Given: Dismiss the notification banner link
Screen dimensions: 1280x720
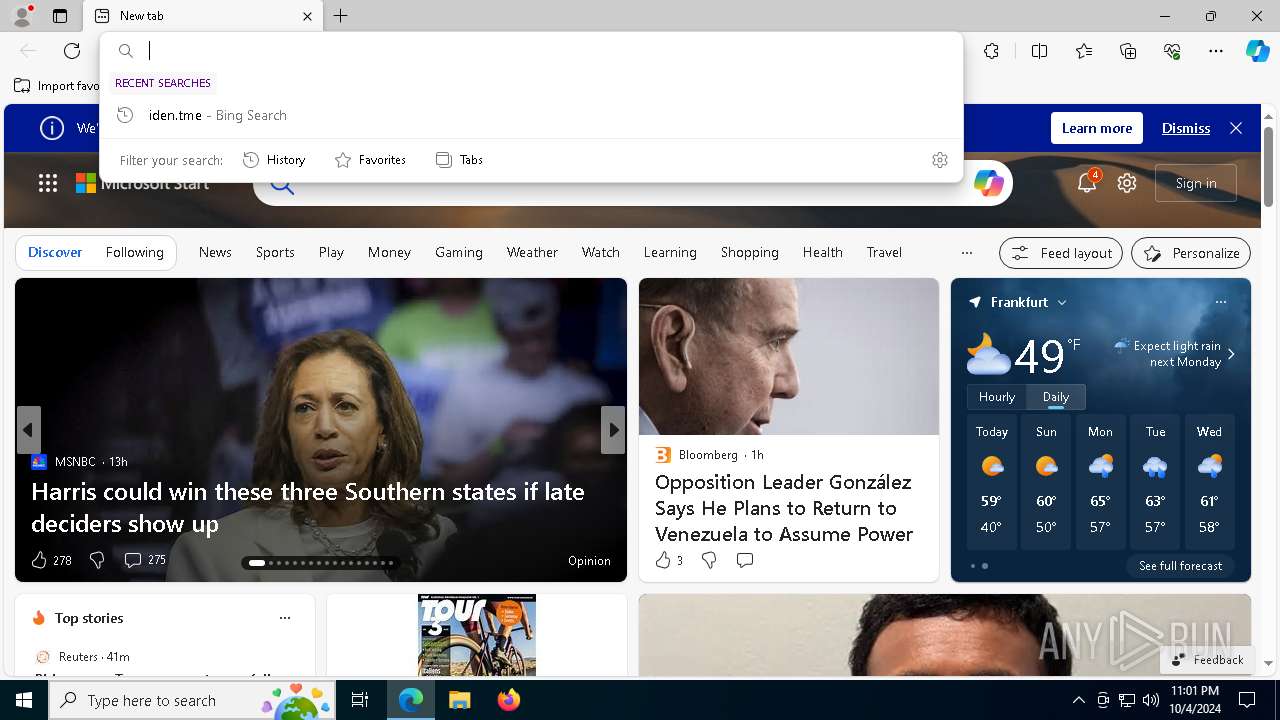Looking at the screenshot, I should point(1185,128).
